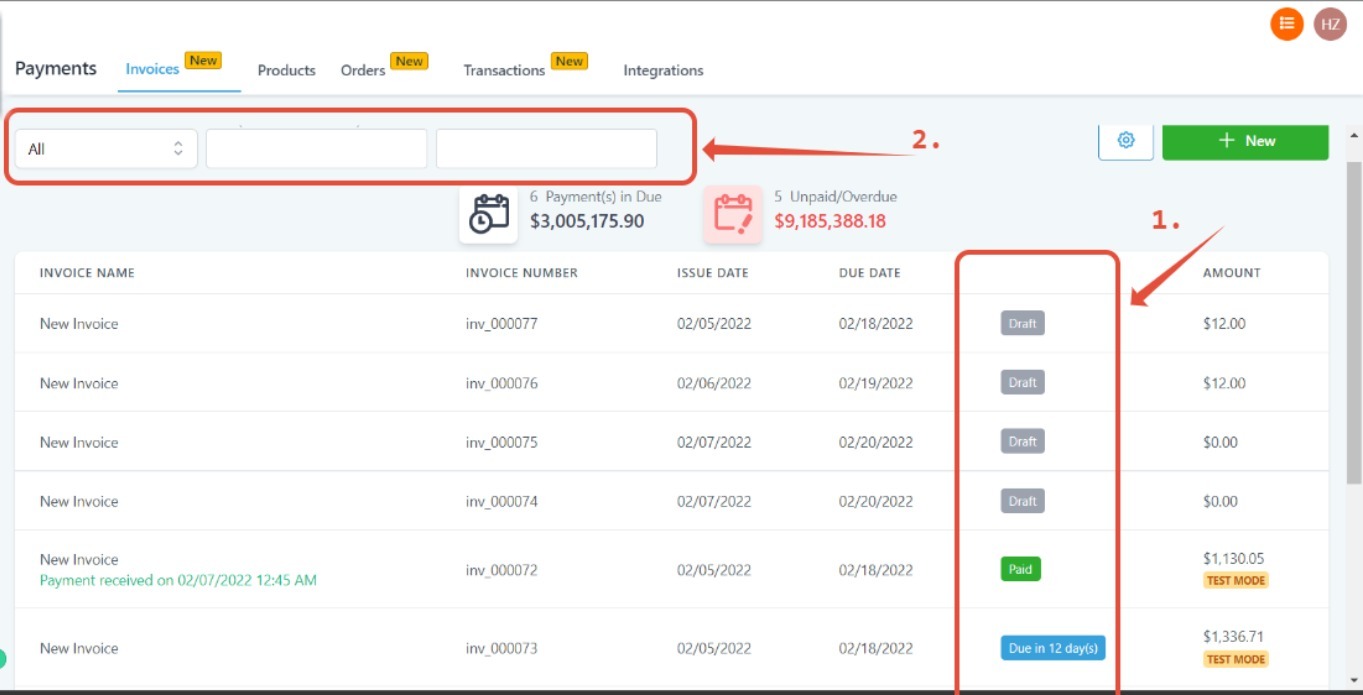Switch to the Products tab
Screen dimensions: 1363x695
(286, 70)
